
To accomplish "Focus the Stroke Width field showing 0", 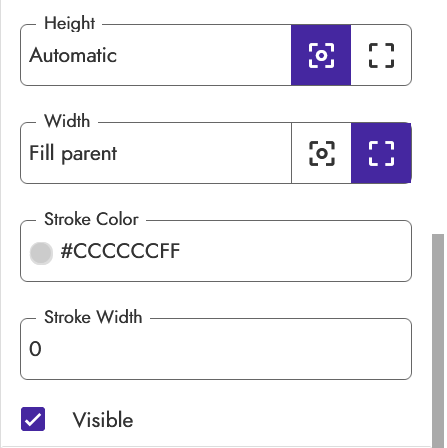I will pos(216,349).
